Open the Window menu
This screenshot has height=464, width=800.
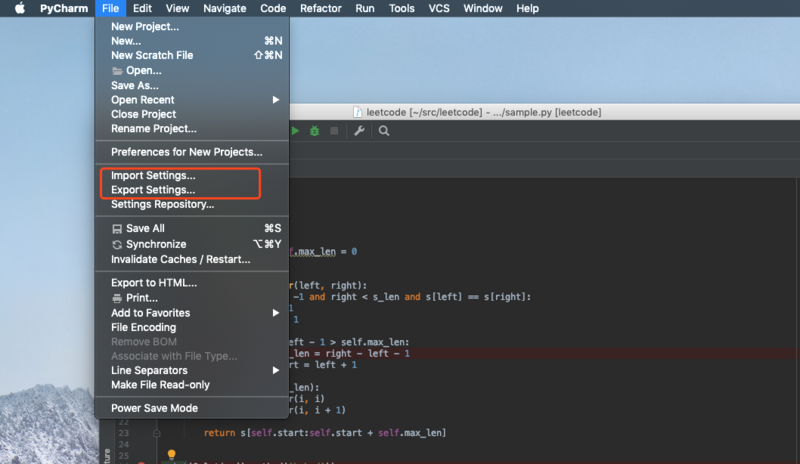coord(483,8)
